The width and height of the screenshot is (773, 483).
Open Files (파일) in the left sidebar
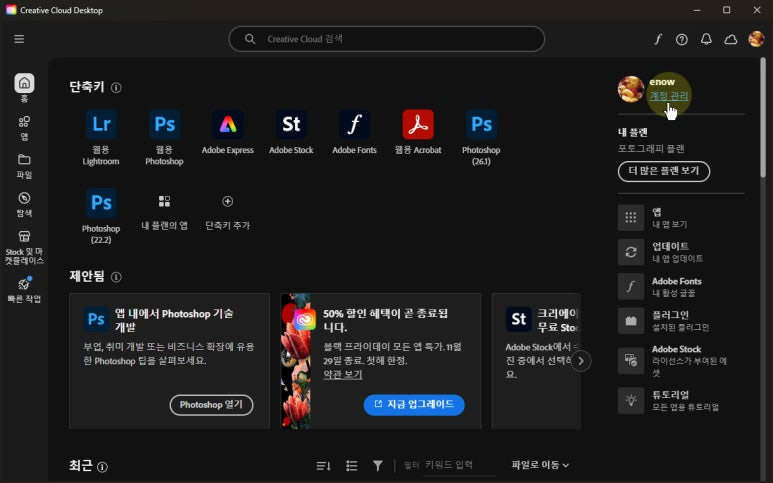(x=24, y=166)
